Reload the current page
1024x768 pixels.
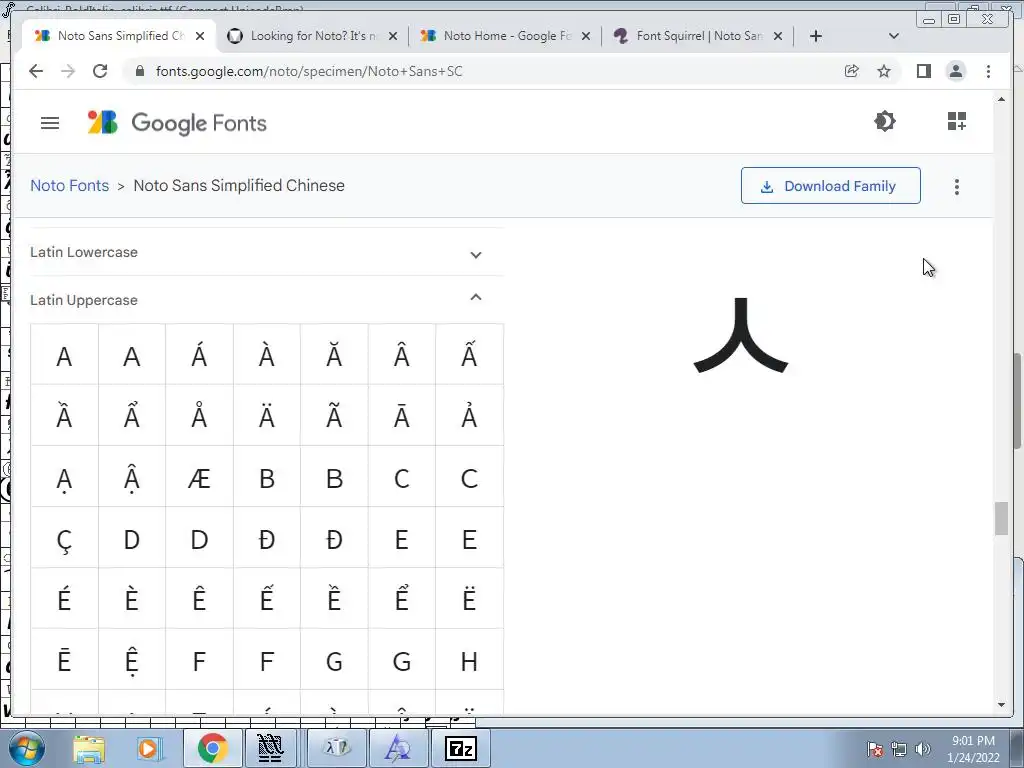point(100,71)
